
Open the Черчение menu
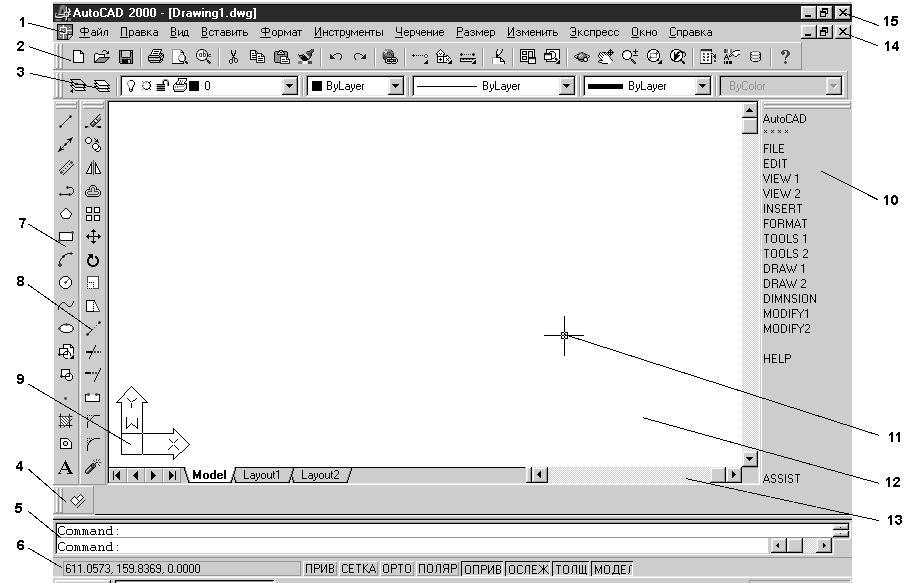coord(419,32)
